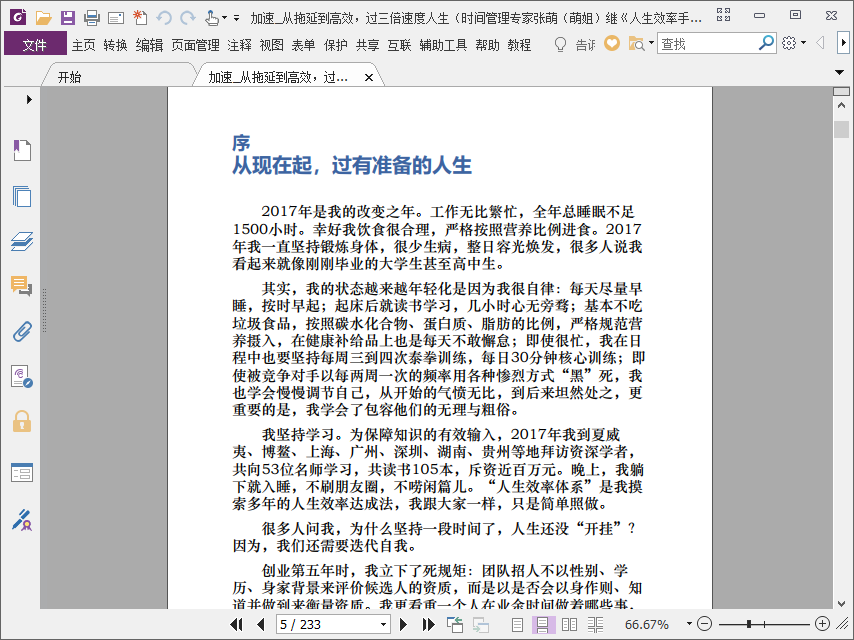854x640 pixels.
Task: Open the Digital Signatures panel icon
Action: 22,376
